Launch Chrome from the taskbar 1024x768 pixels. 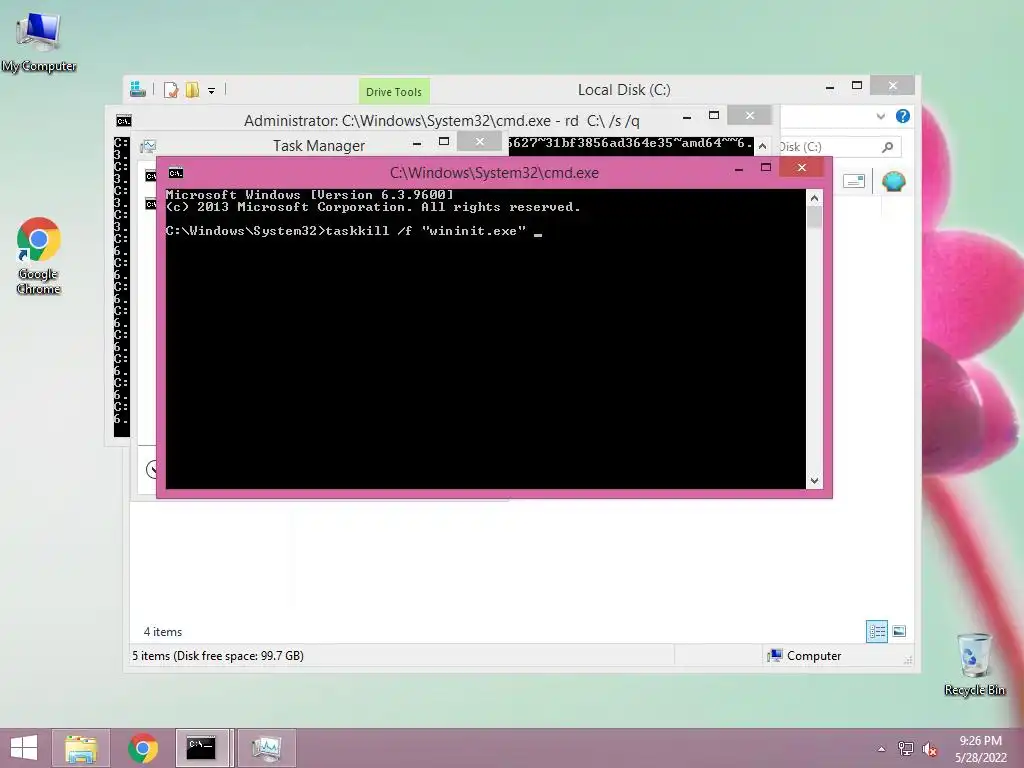143,748
